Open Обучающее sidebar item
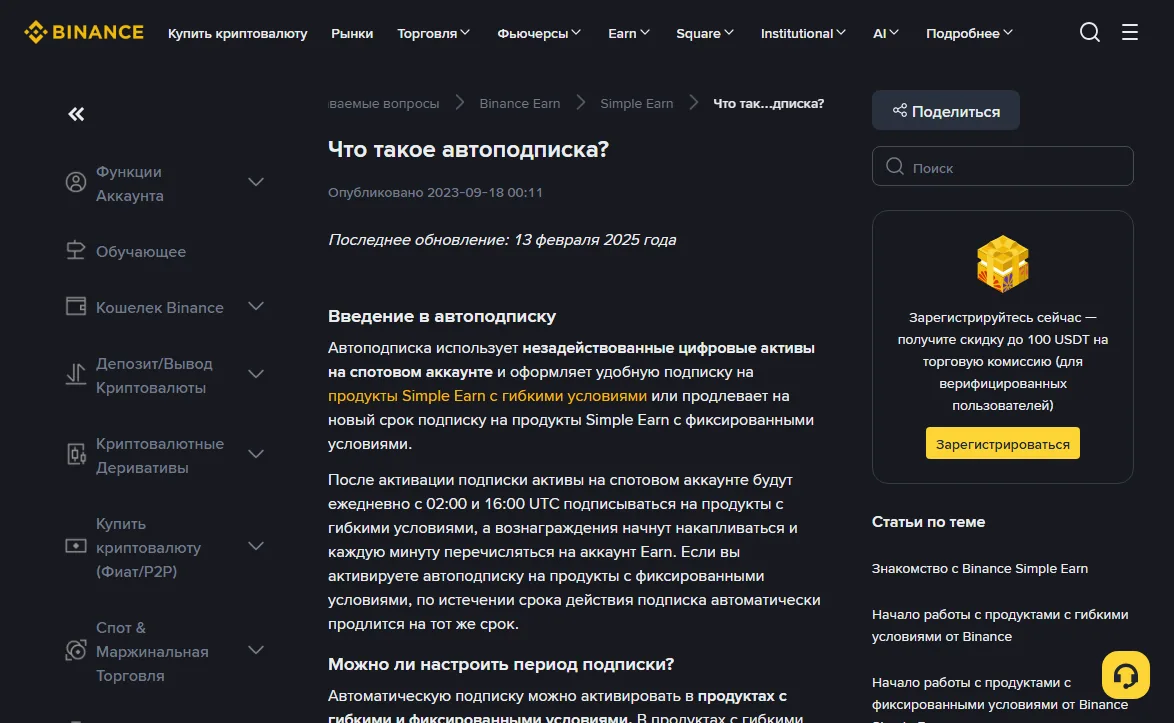This screenshot has width=1174, height=723. pos(141,251)
